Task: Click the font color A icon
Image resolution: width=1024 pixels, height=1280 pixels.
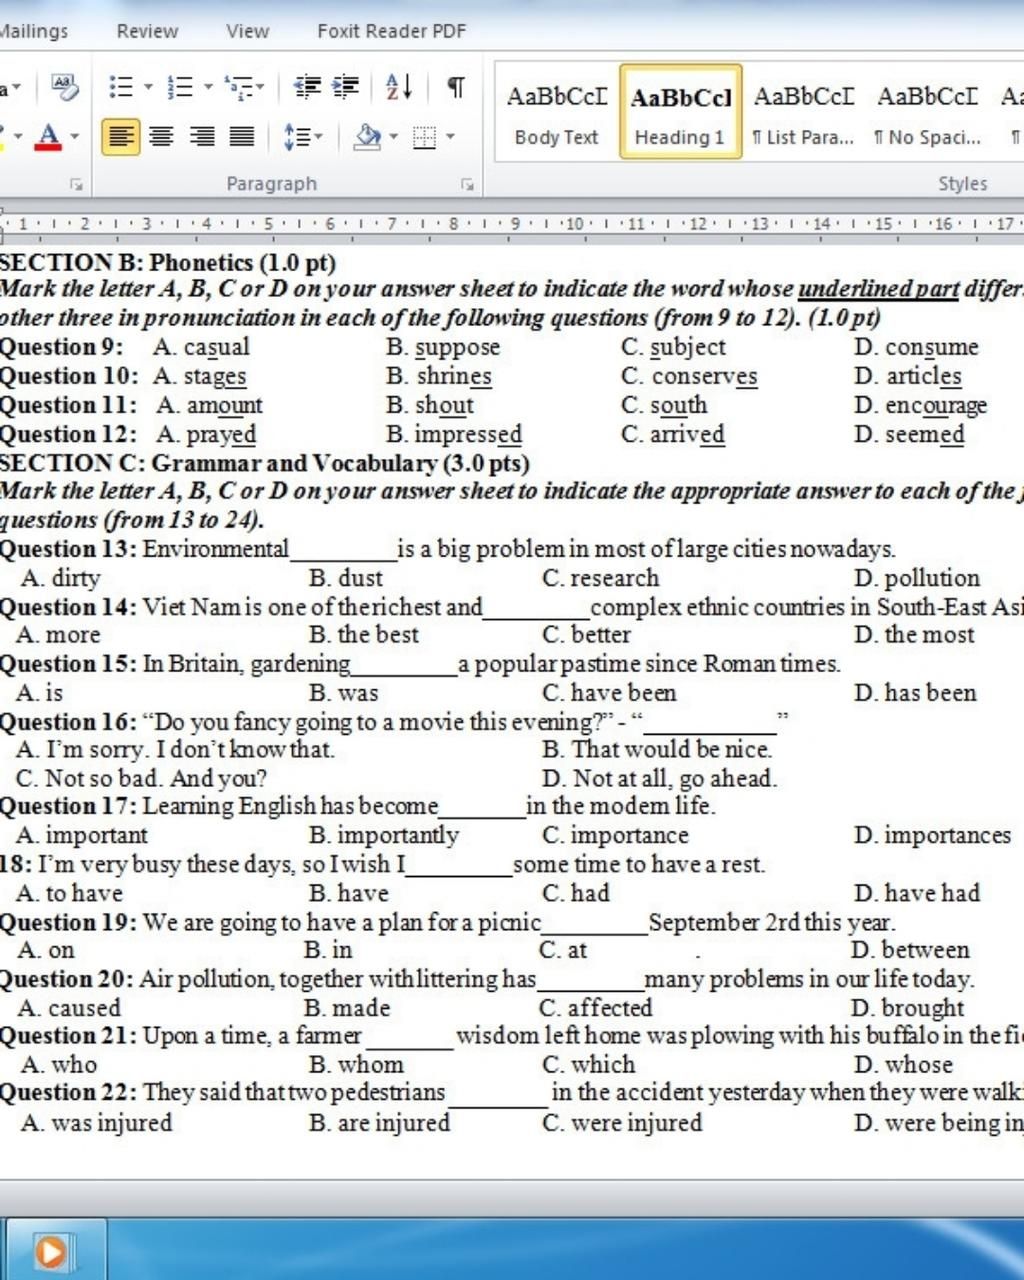Action: tap(48, 136)
